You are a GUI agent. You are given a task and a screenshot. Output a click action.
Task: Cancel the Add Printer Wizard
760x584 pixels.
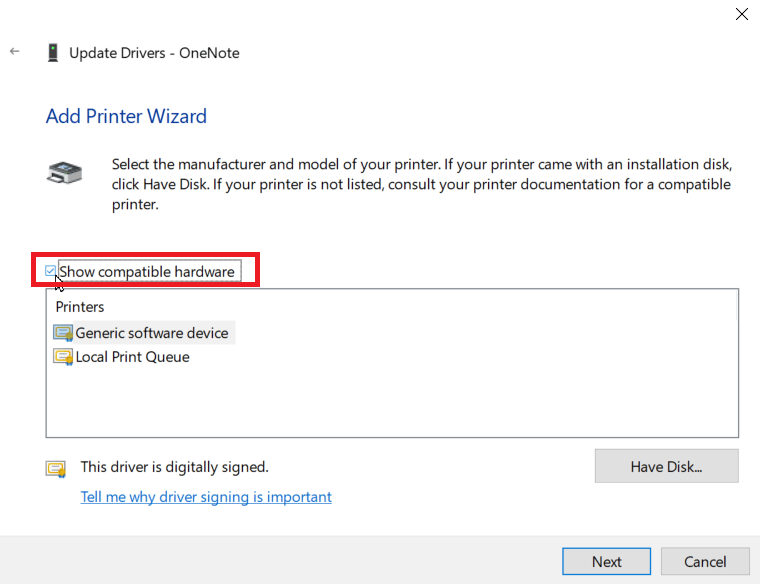(705, 561)
